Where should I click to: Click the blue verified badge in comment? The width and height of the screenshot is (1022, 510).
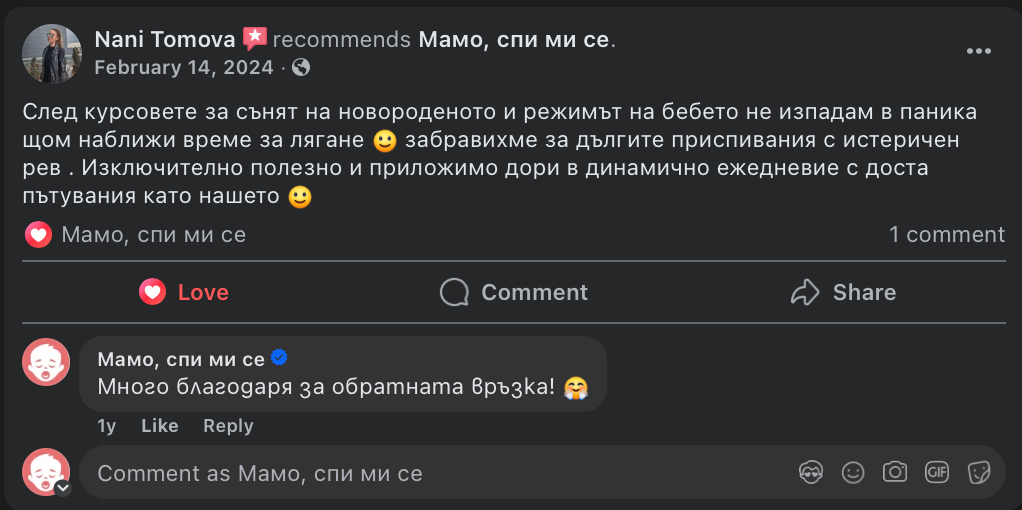pos(280,359)
